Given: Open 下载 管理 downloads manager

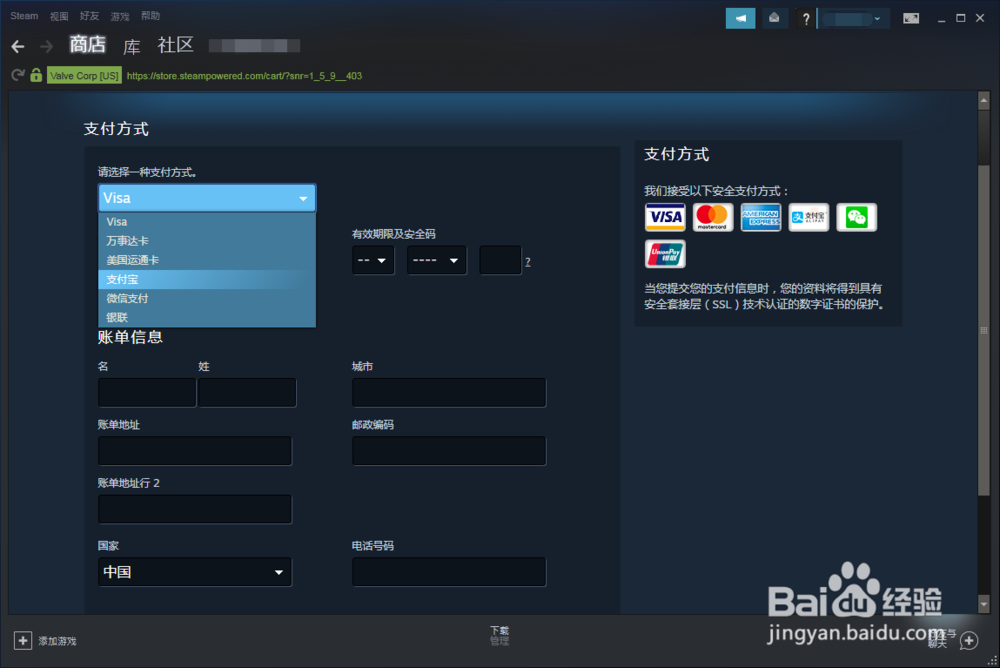Looking at the screenshot, I should 499,635.
